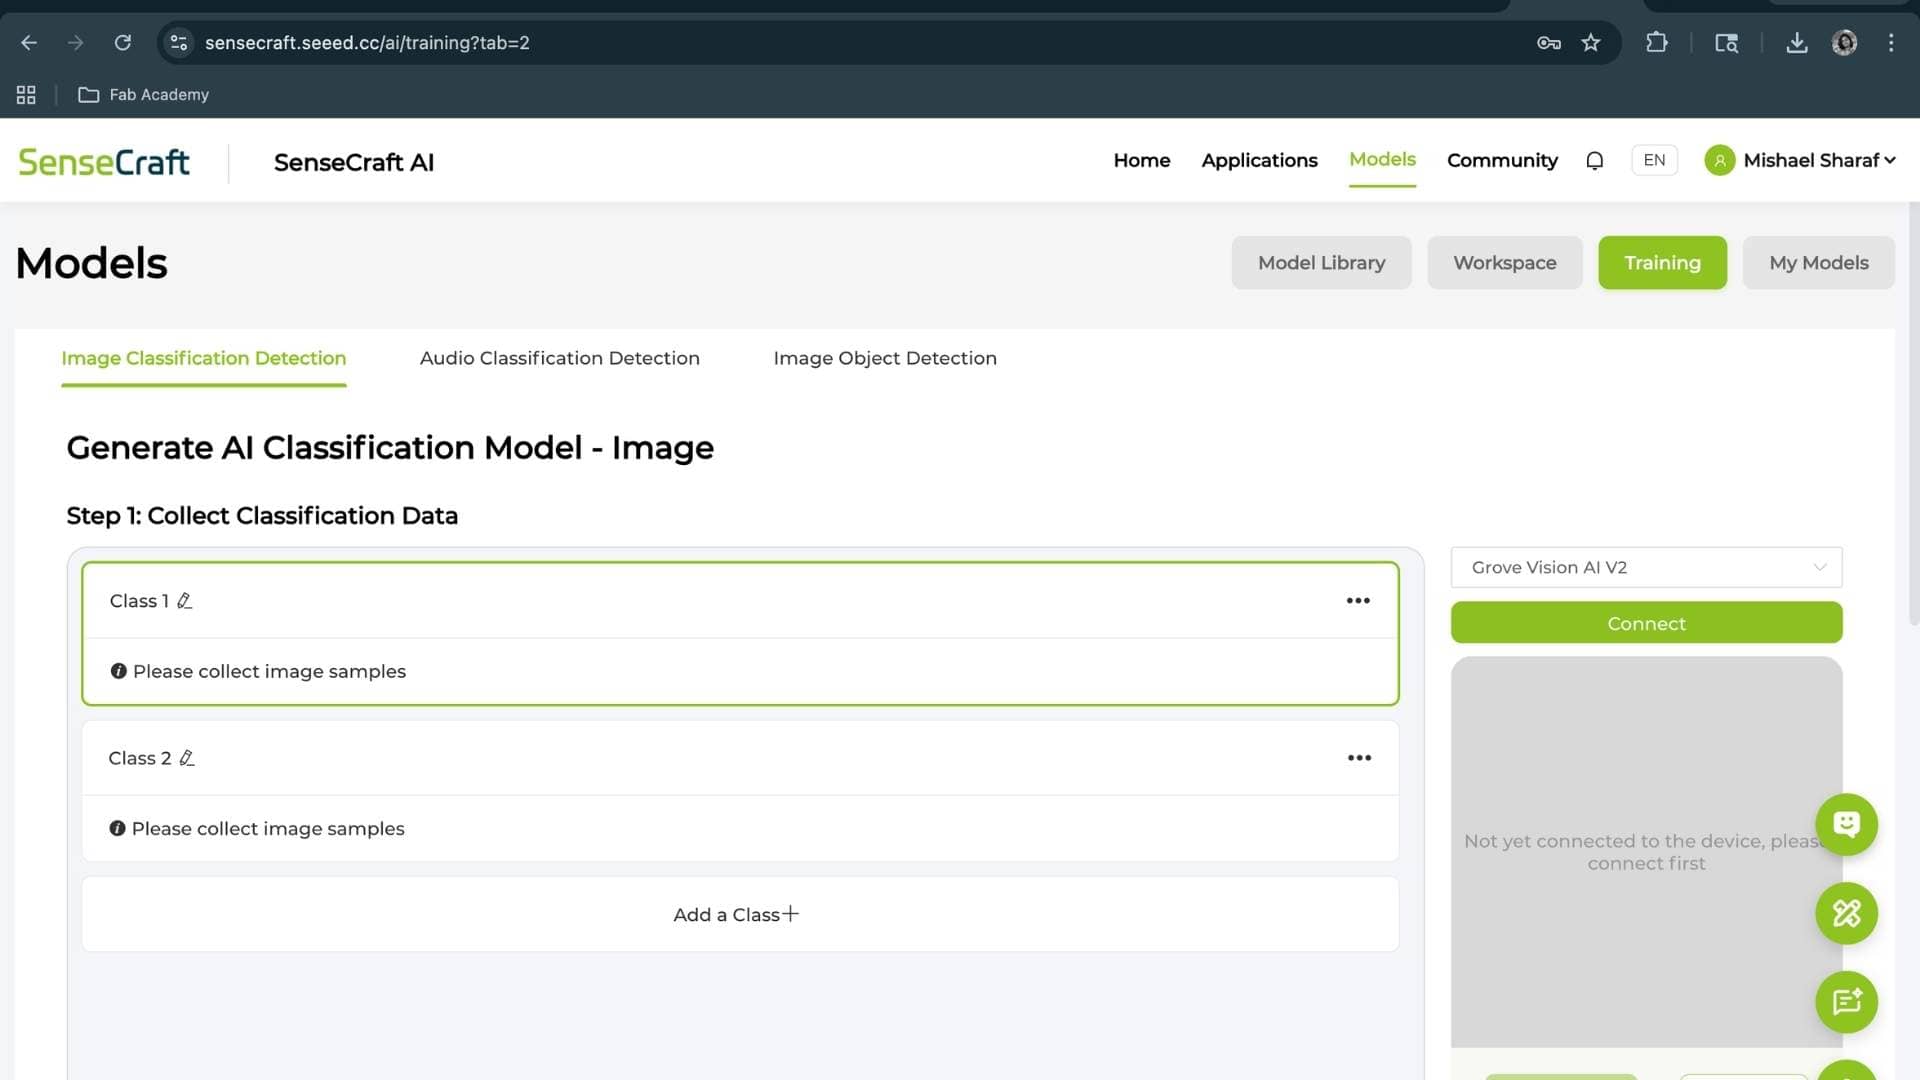Click Add a Class
The height and width of the screenshot is (1080, 1920).
(738, 914)
